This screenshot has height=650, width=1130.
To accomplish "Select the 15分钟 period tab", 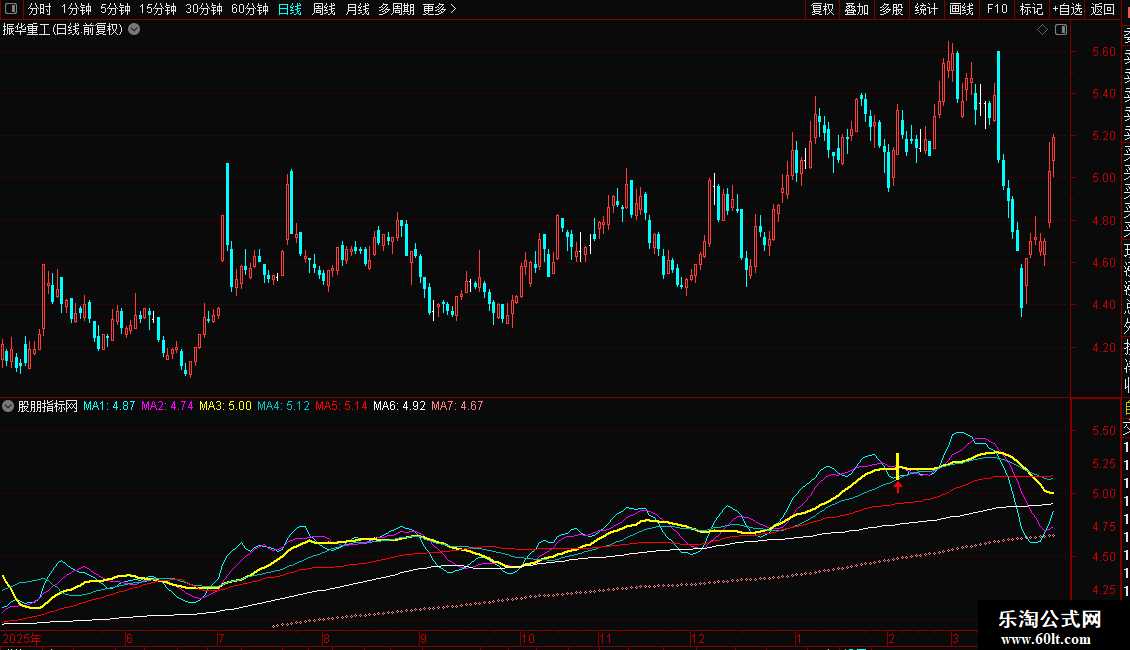I will 158,9.
